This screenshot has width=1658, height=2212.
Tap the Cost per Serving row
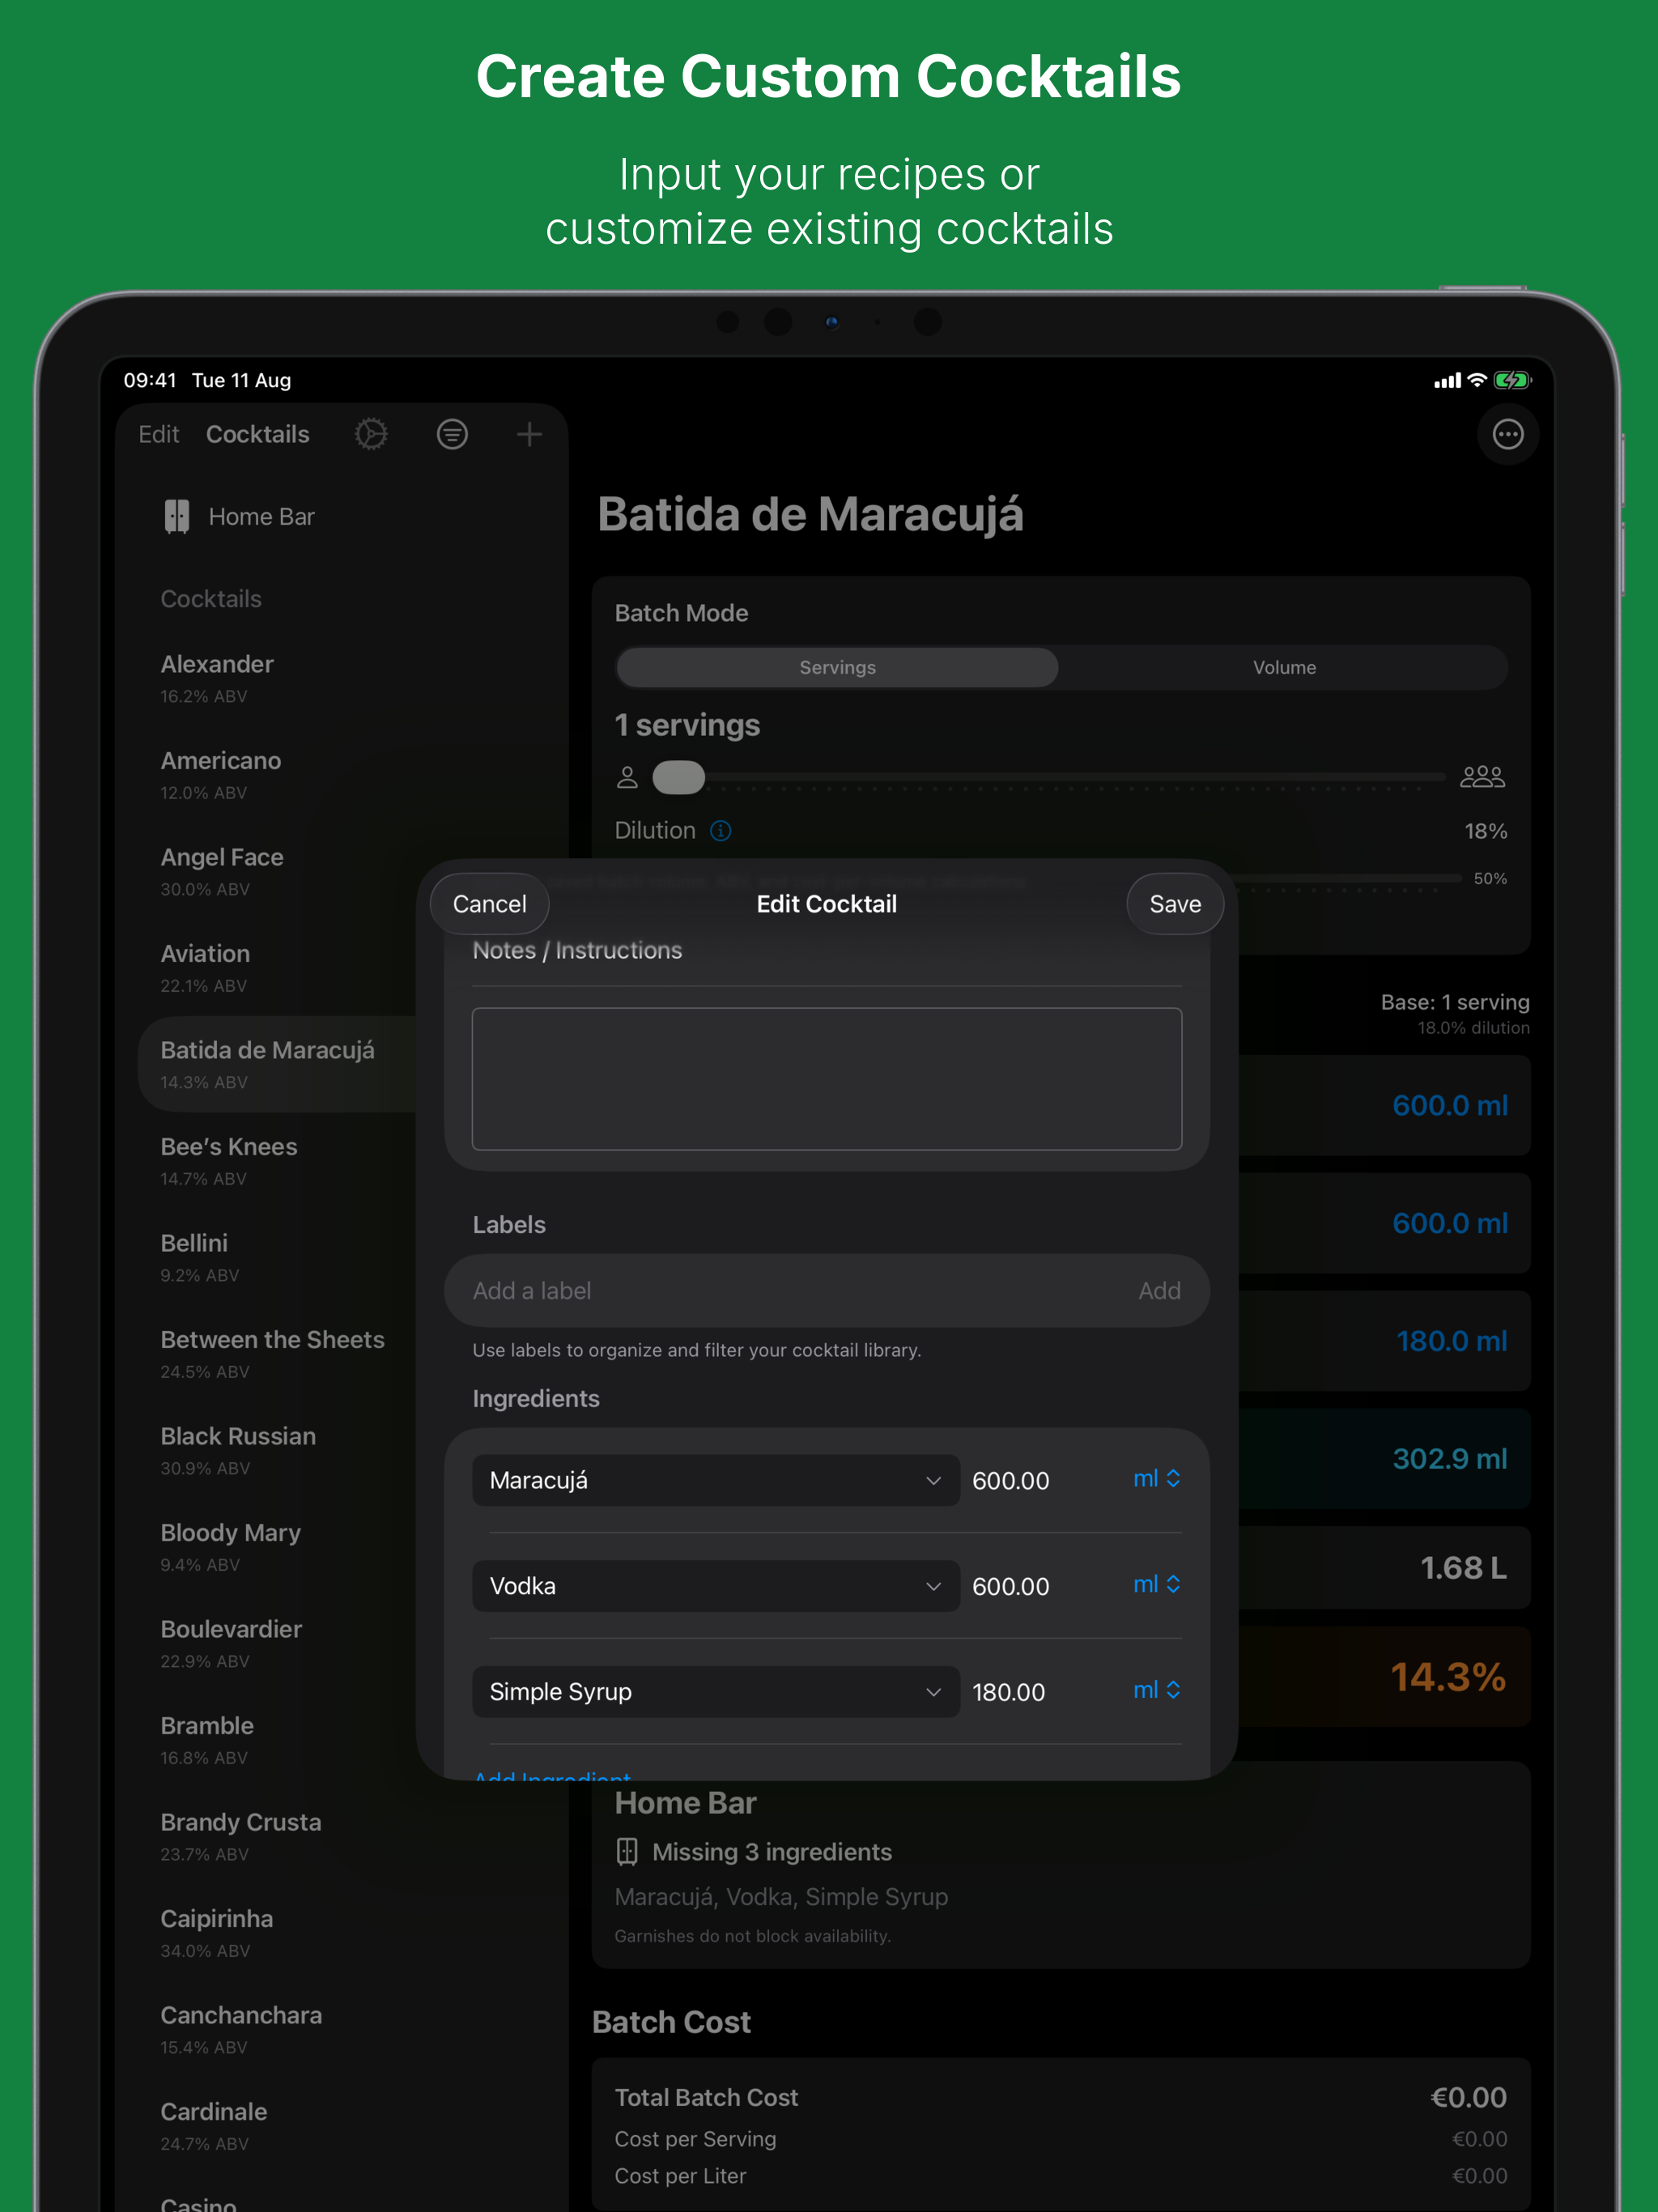coord(1060,2139)
